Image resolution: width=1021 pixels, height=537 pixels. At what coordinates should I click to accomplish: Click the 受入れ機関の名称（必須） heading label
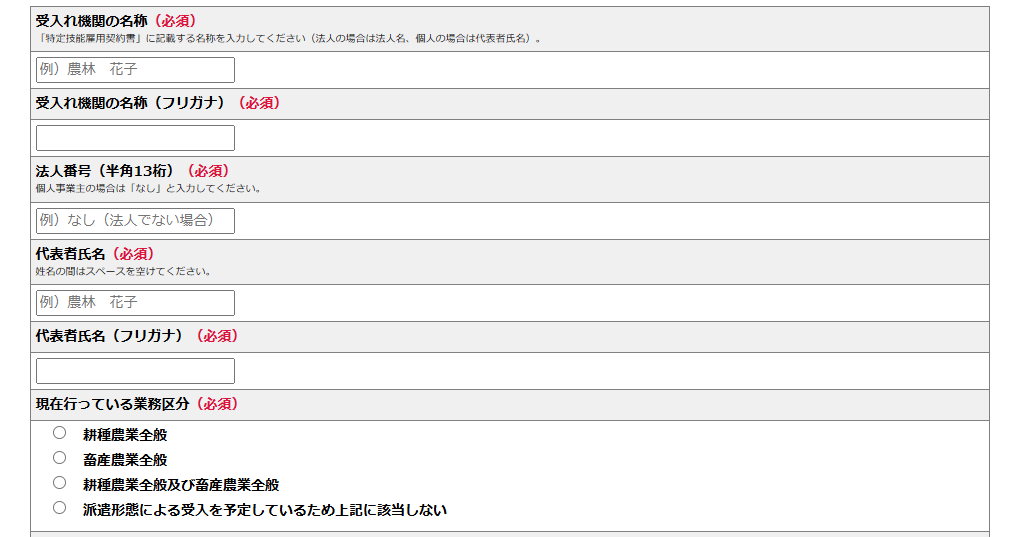pos(116,21)
